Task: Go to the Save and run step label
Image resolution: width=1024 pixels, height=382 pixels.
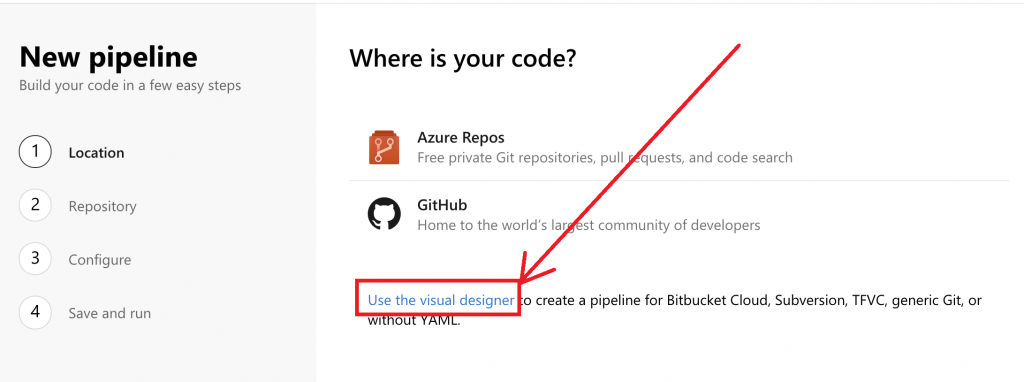Action: tap(110, 313)
